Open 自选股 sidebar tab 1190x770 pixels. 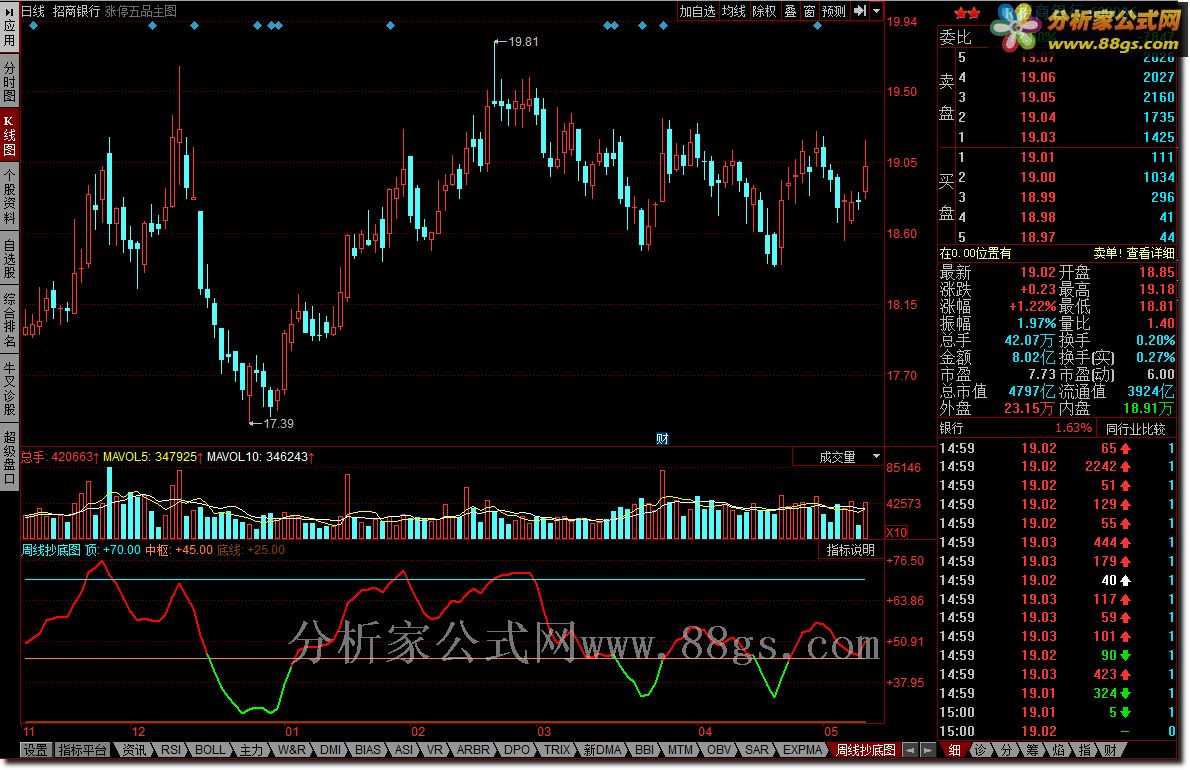pyautogui.click(x=9, y=259)
